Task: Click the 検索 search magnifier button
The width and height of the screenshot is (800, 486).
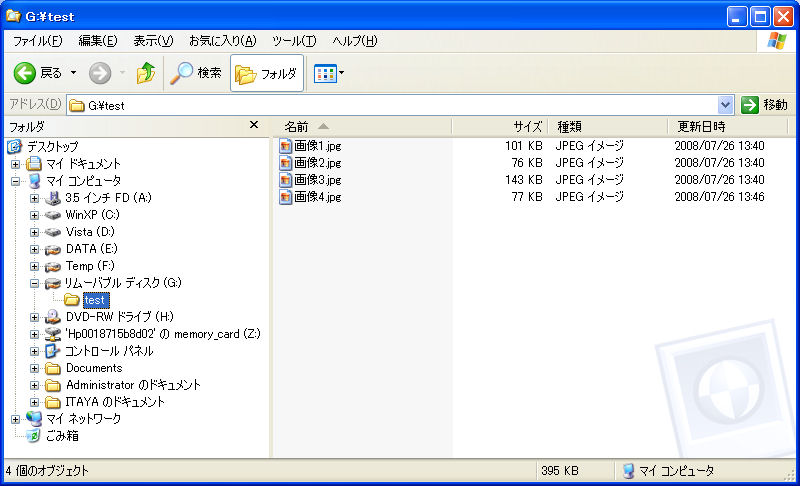Action: 196,73
